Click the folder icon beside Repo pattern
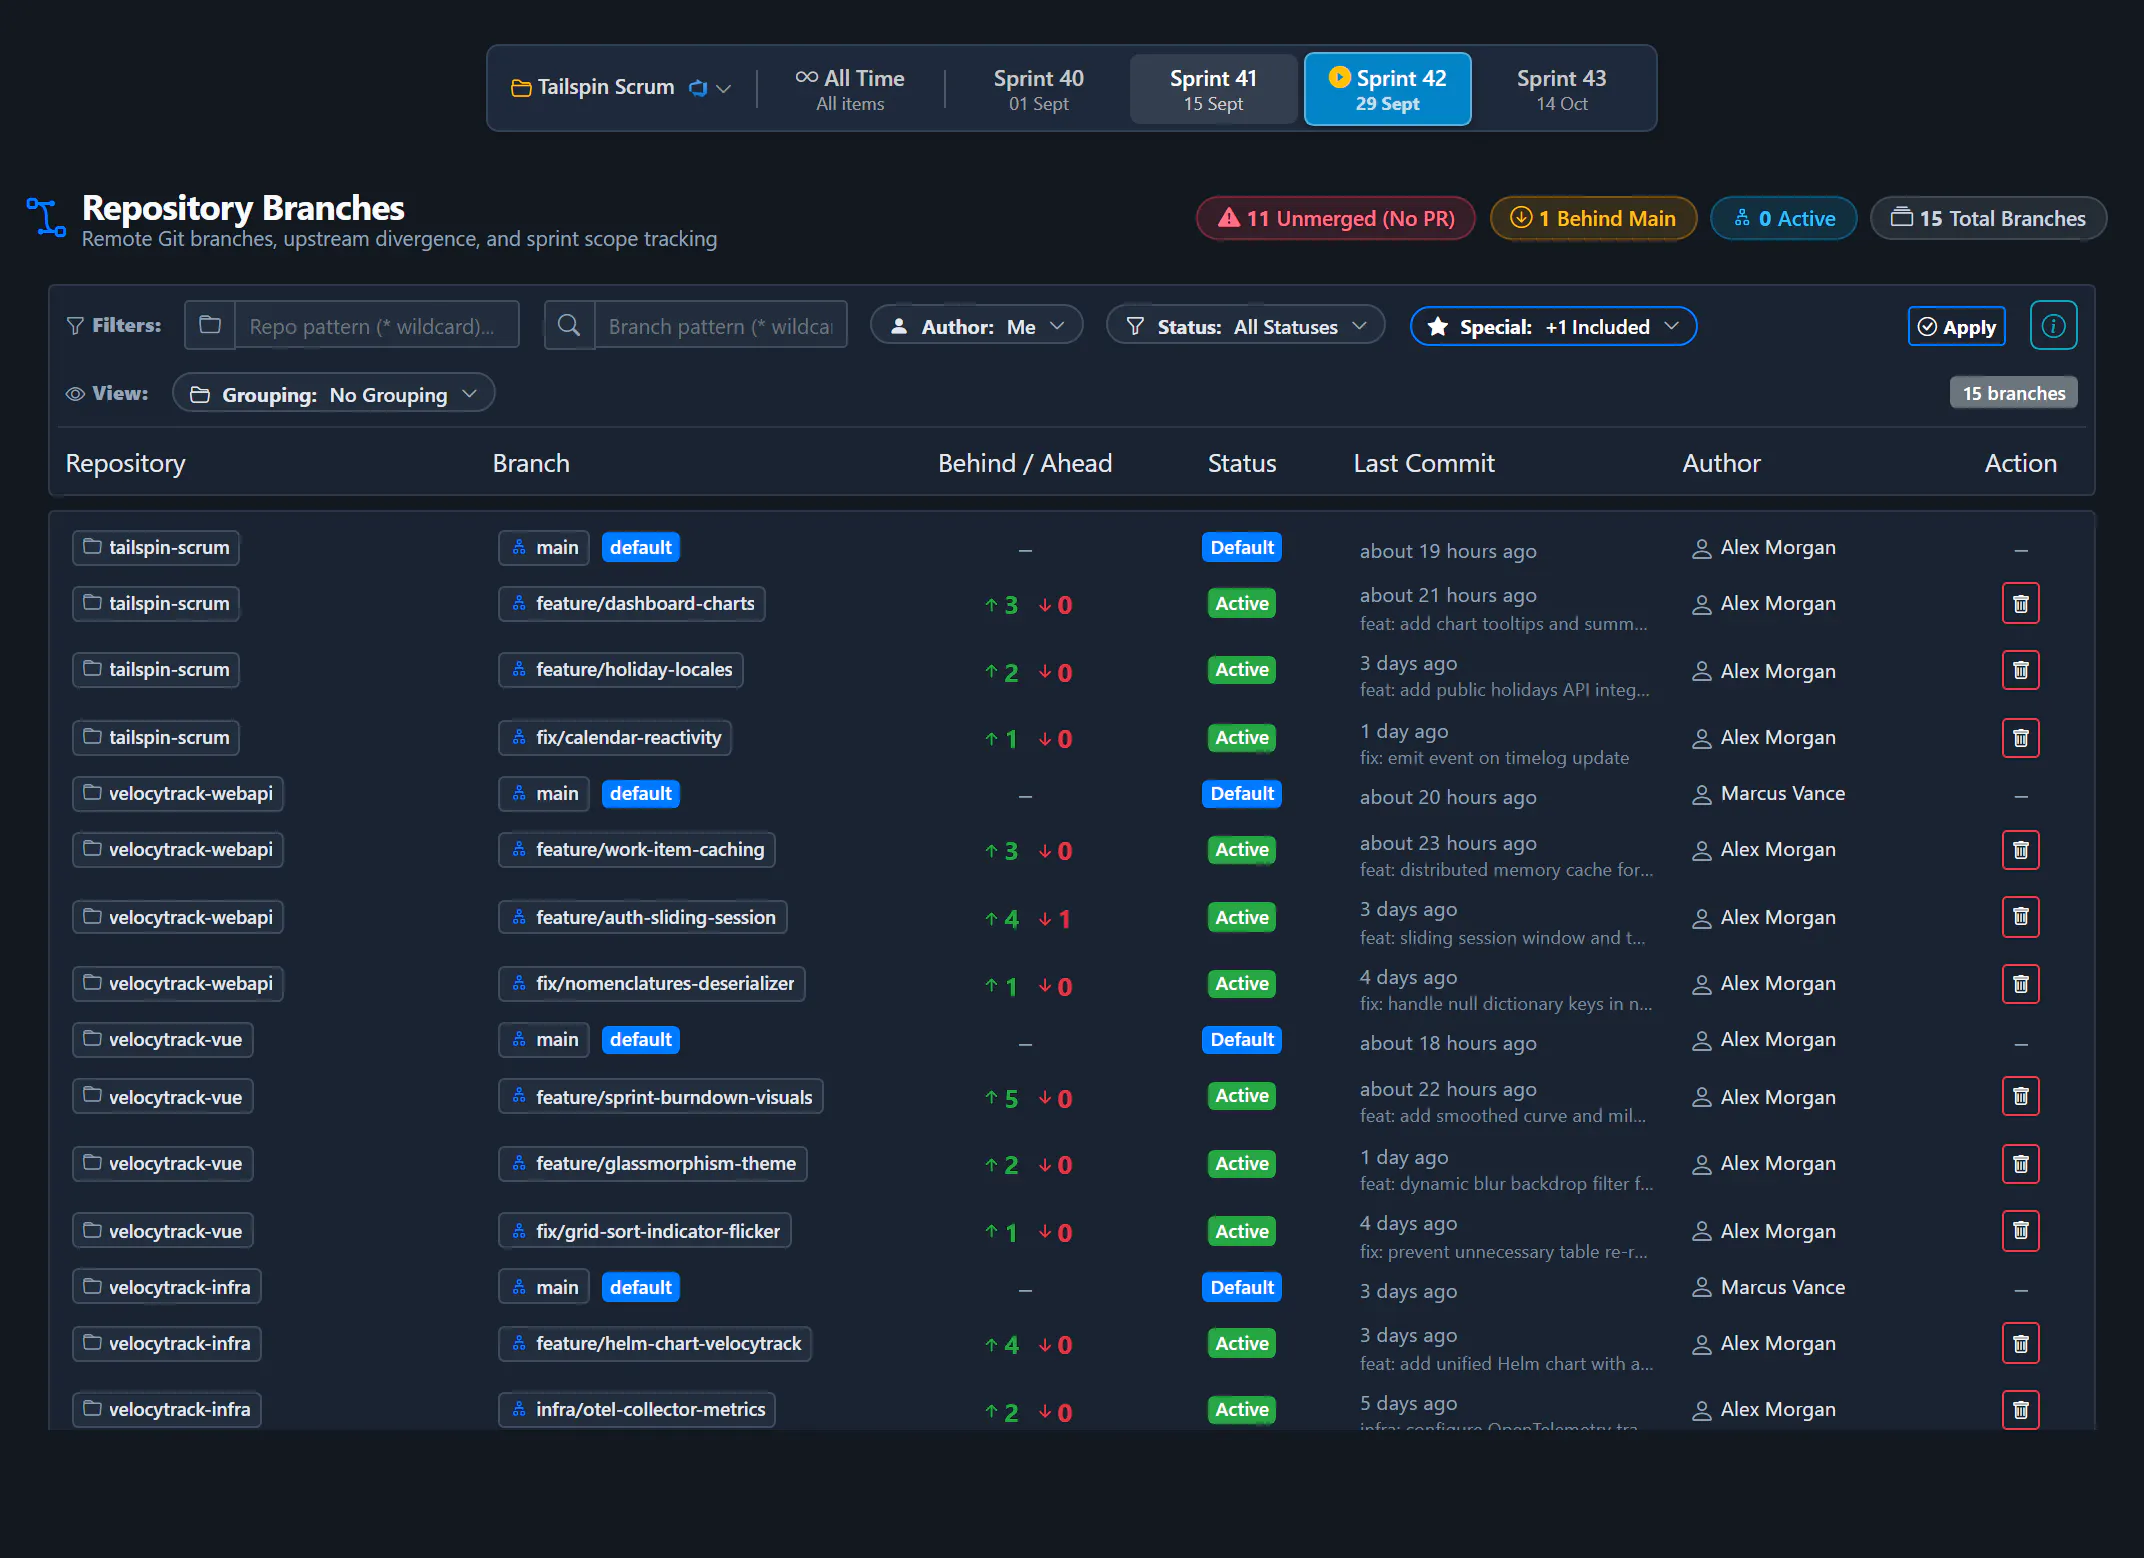2144x1558 pixels. click(210, 325)
